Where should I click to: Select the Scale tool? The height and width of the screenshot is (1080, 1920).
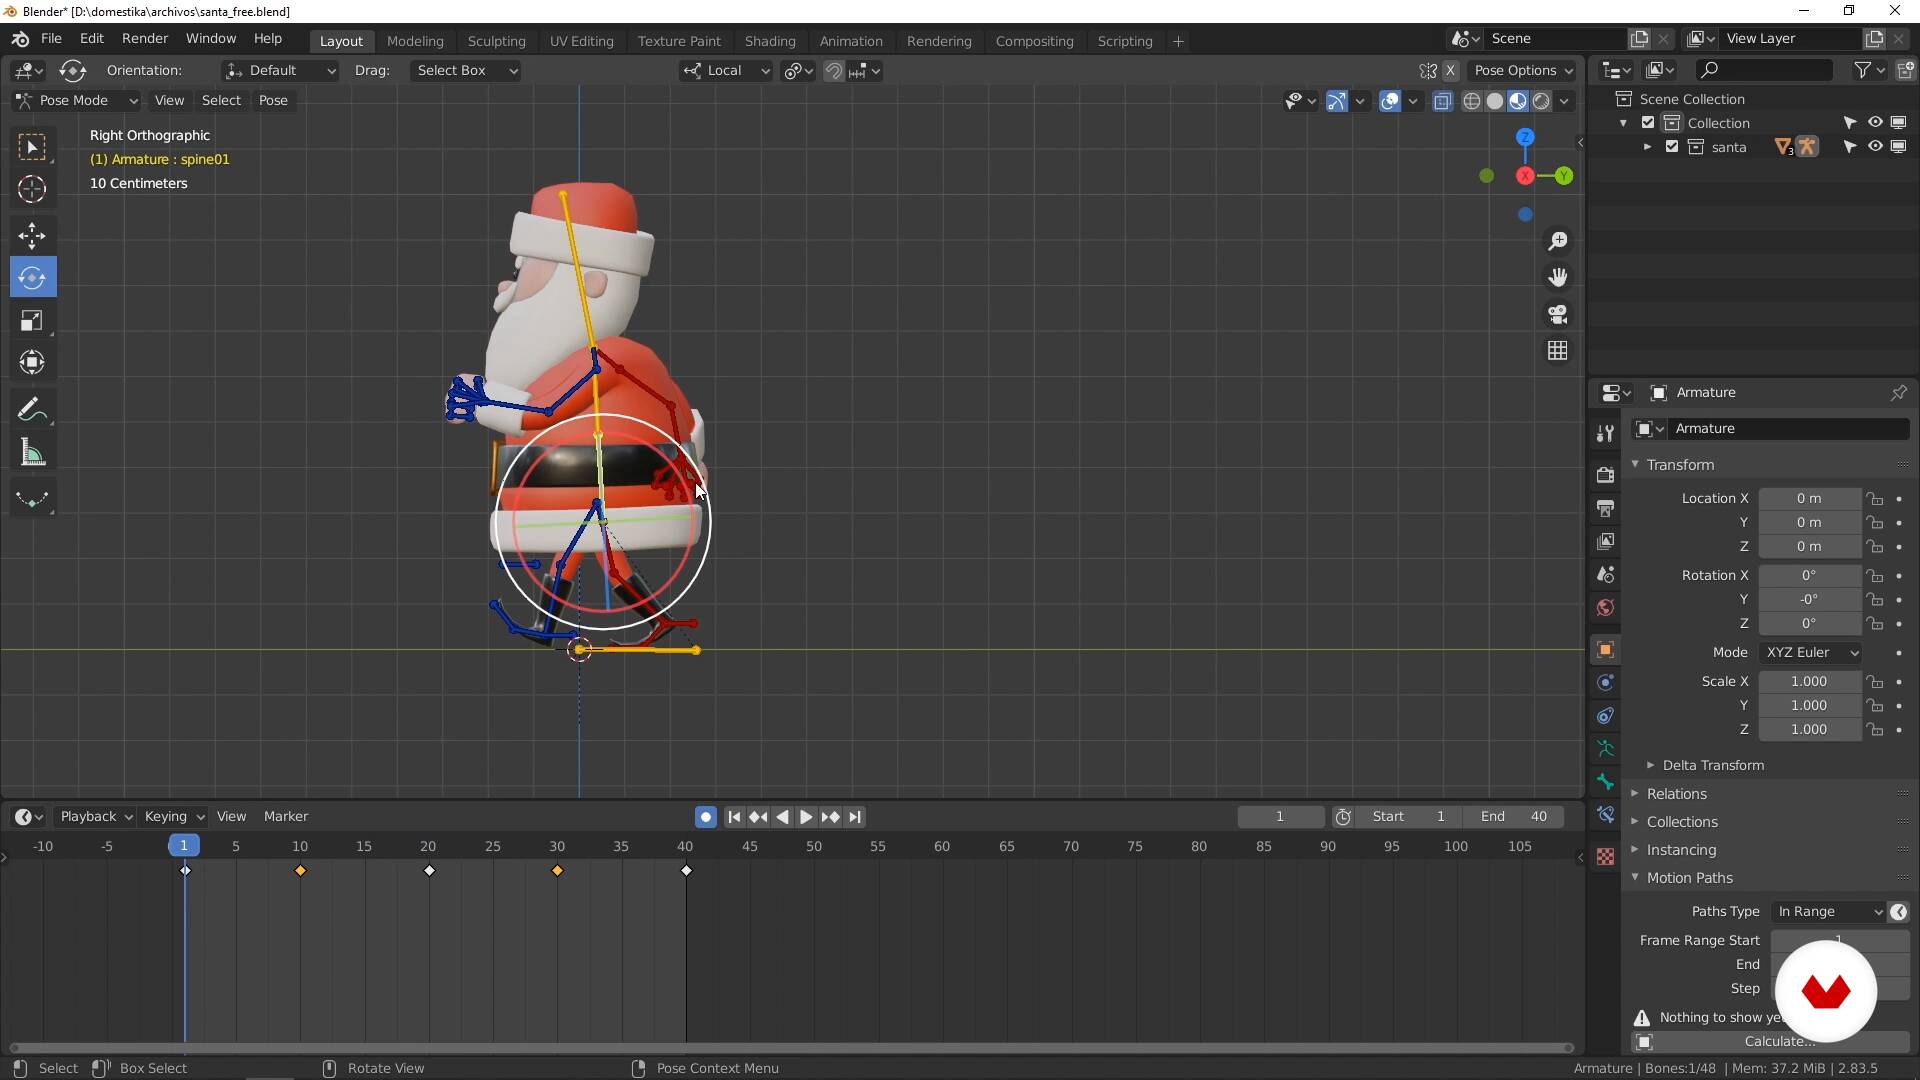tap(32, 320)
